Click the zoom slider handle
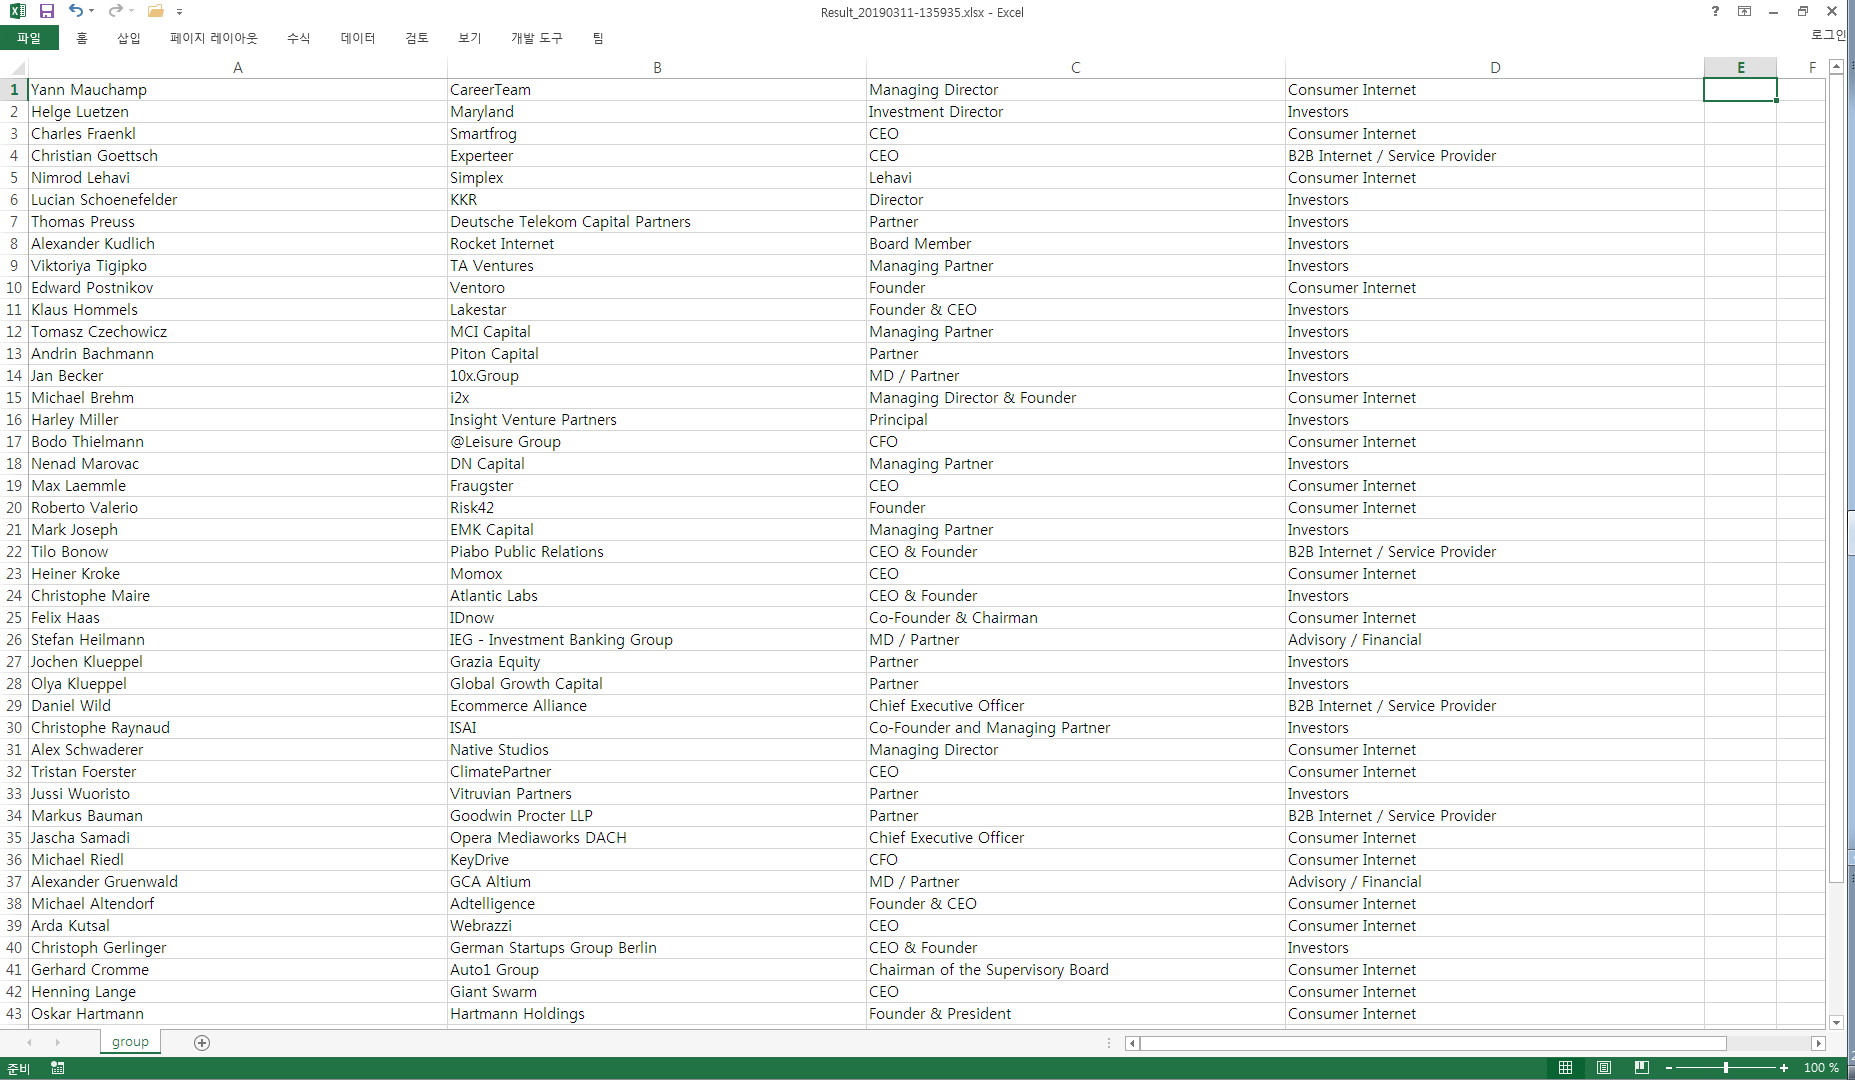 1726,1068
